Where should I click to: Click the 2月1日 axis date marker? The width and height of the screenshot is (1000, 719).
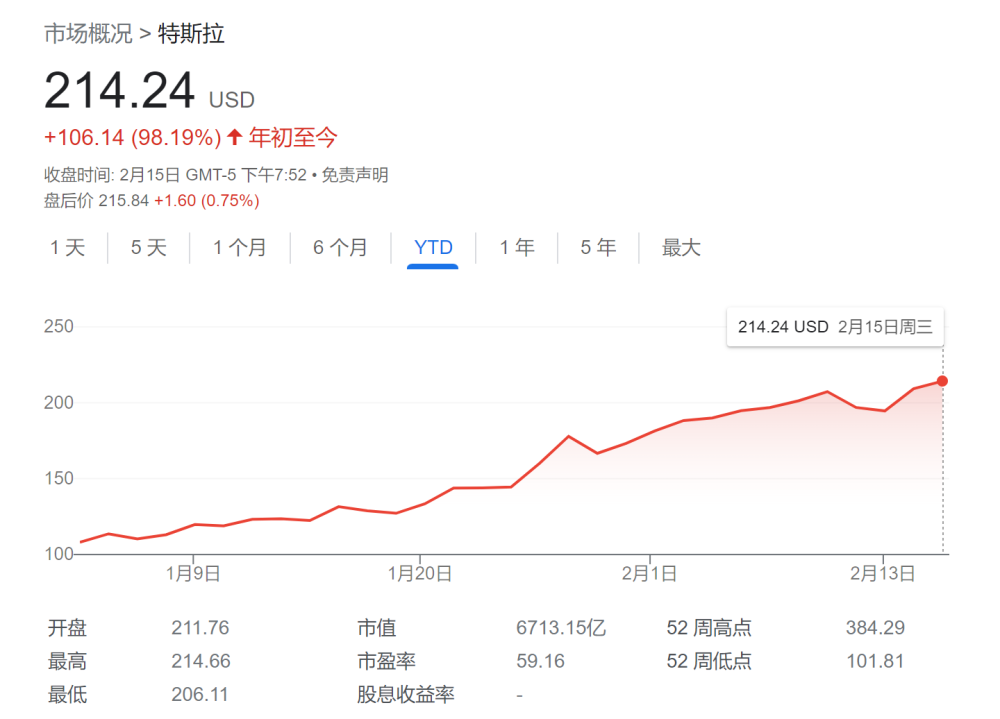tap(649, 574)
